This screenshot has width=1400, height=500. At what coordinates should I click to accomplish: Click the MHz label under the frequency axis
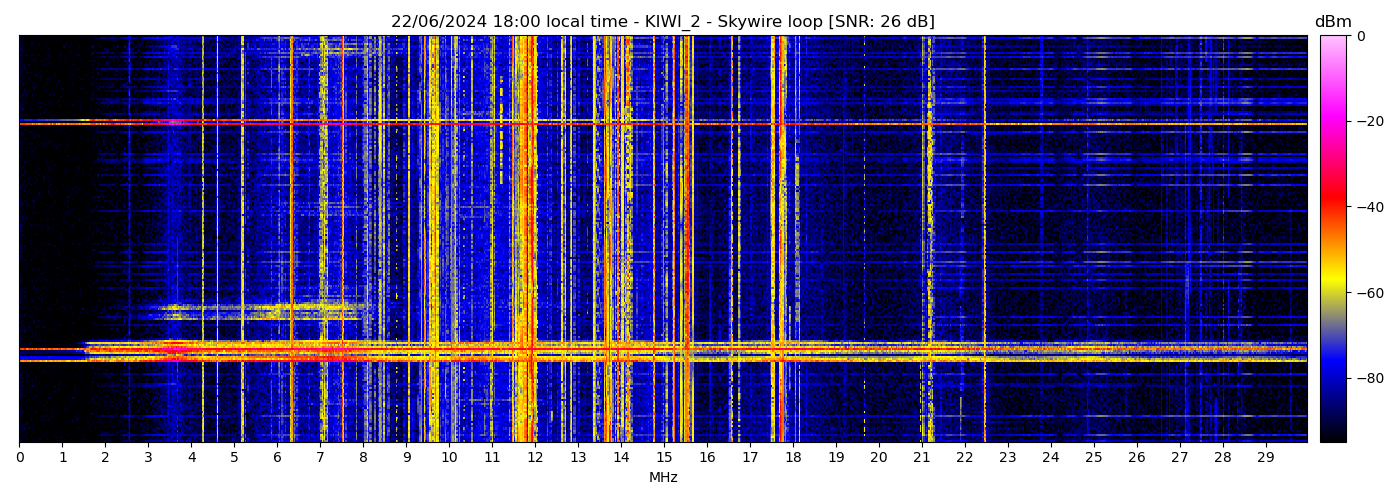click(x=663, y=478)
